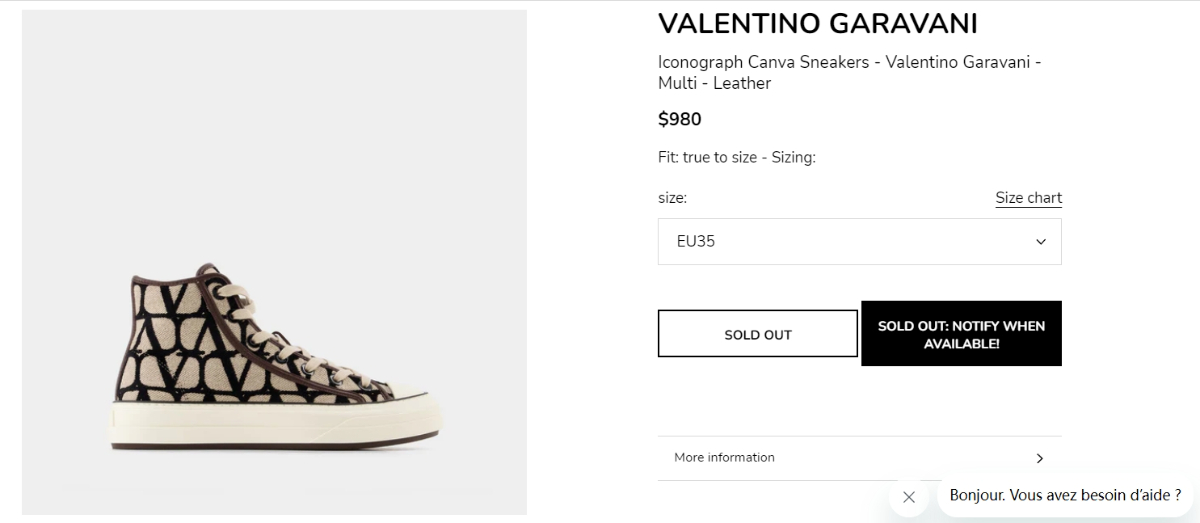Click the size: label
The image size is (1200, 523).
(x=672, y=198)
